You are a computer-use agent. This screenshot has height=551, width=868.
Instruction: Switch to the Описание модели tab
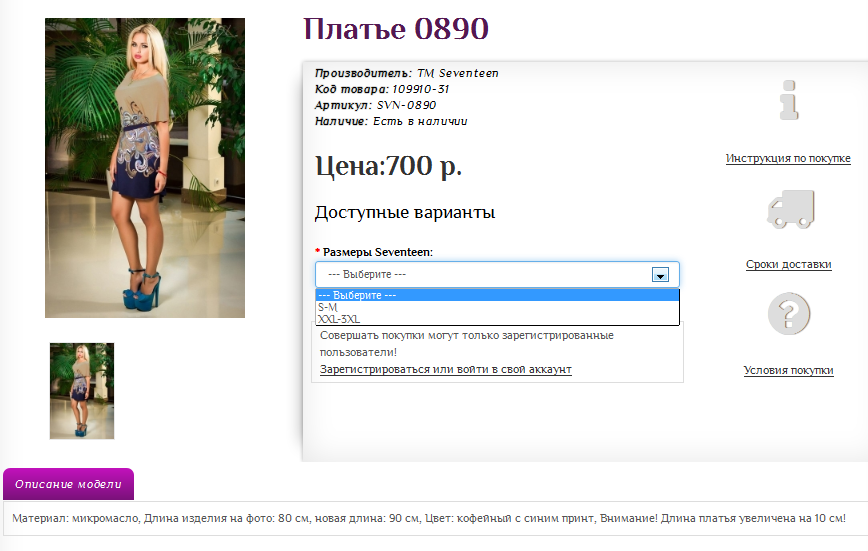pos(68,484)
